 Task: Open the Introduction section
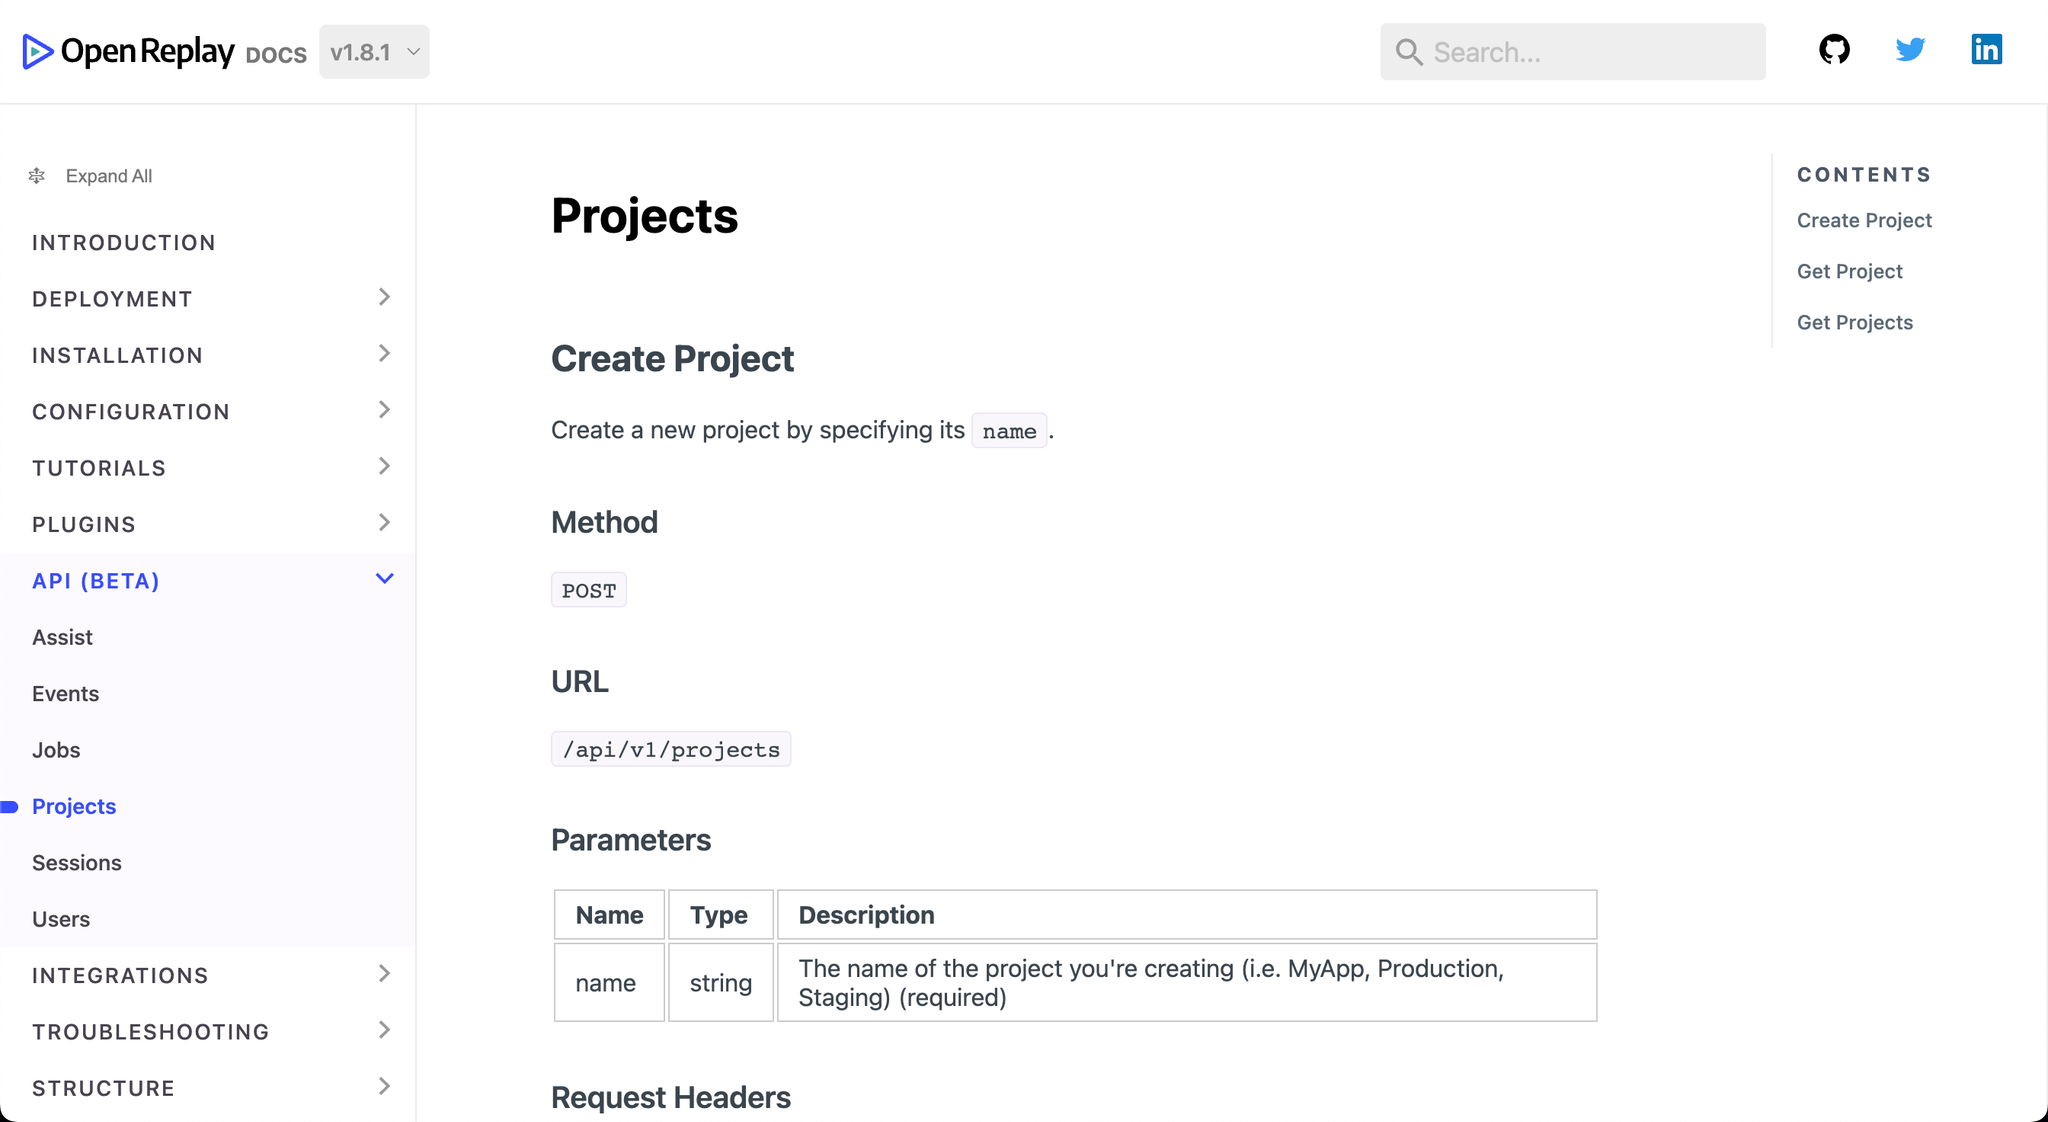click(x=124, y=243)
